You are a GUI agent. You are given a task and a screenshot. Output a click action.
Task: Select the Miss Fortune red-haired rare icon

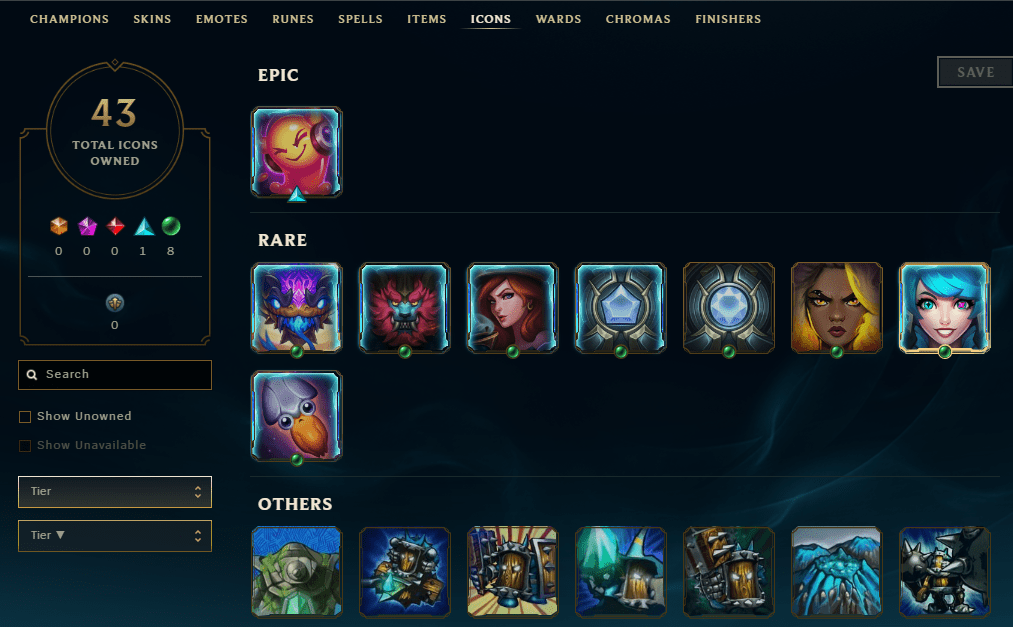[512, 308]
